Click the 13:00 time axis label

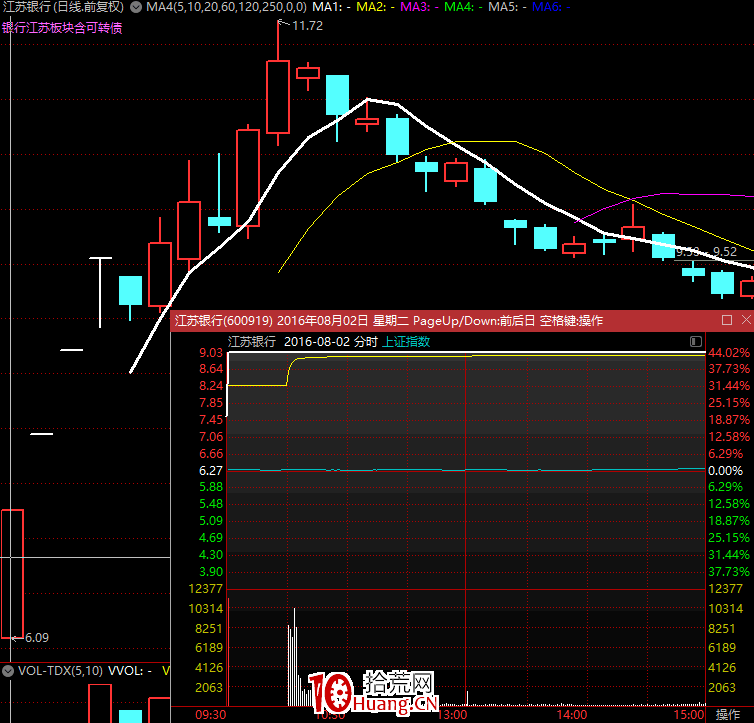(452, 715)
